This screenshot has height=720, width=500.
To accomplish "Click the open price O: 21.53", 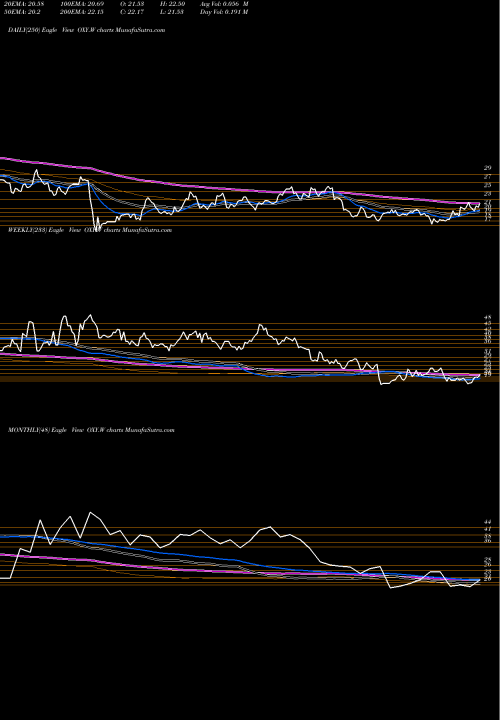I will tap(133, 4).
